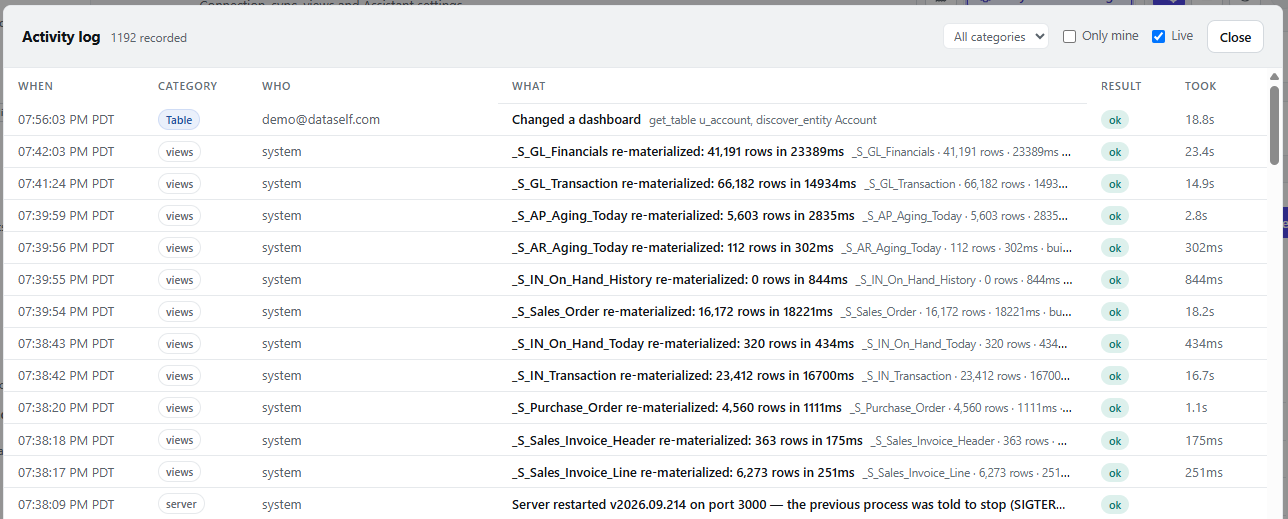The height and width of the screenshot is (519, 1288).
Task: Click the RESULT column header
Action: (x=1121, y=86)
